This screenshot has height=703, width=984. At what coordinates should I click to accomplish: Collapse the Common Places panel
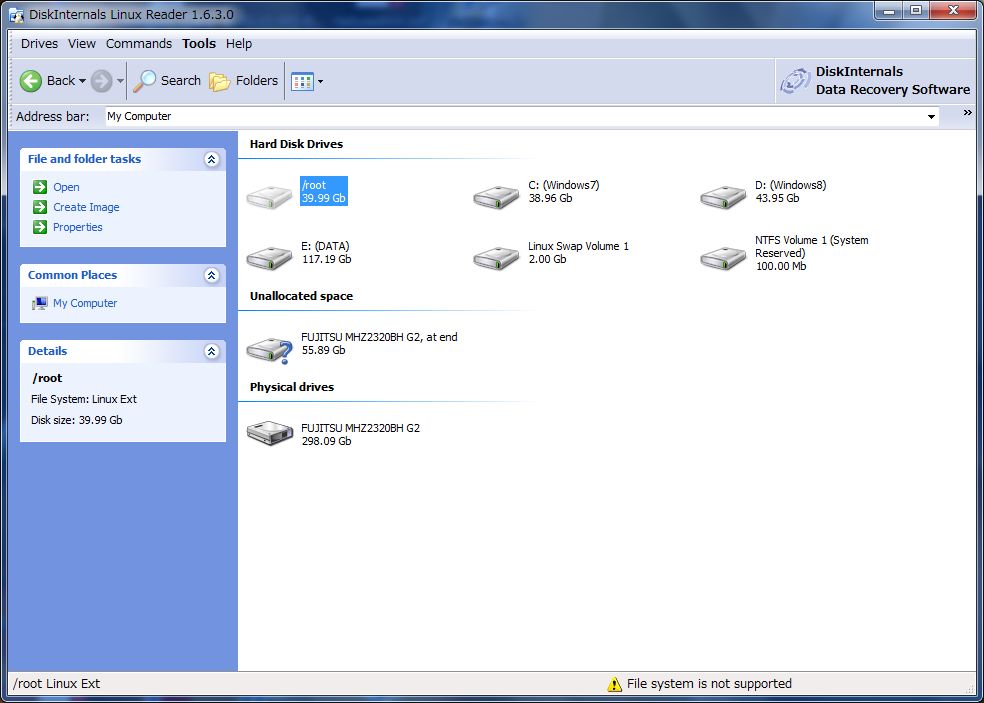click(x=211, y=275)
